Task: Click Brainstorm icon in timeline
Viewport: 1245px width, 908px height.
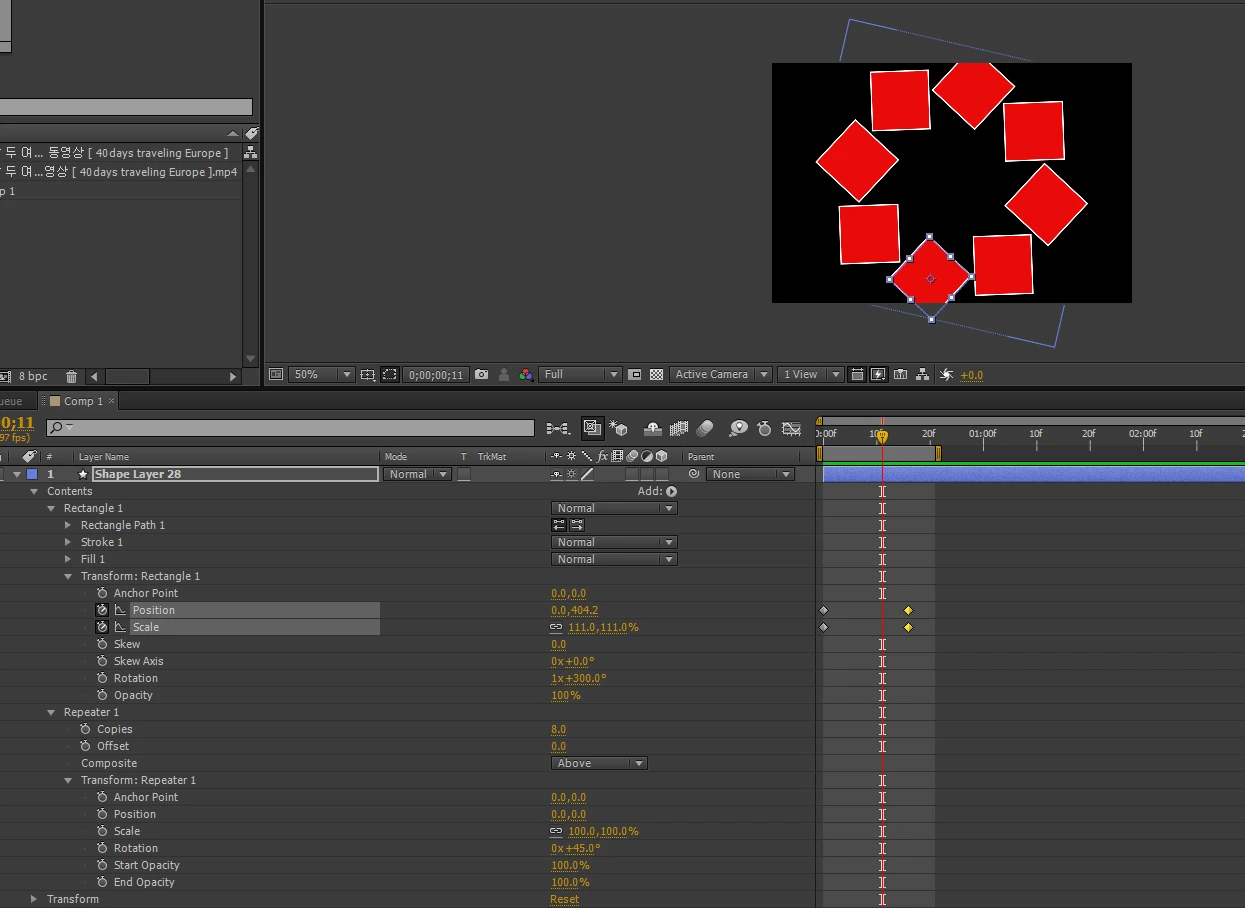Action: pos(738,429)
